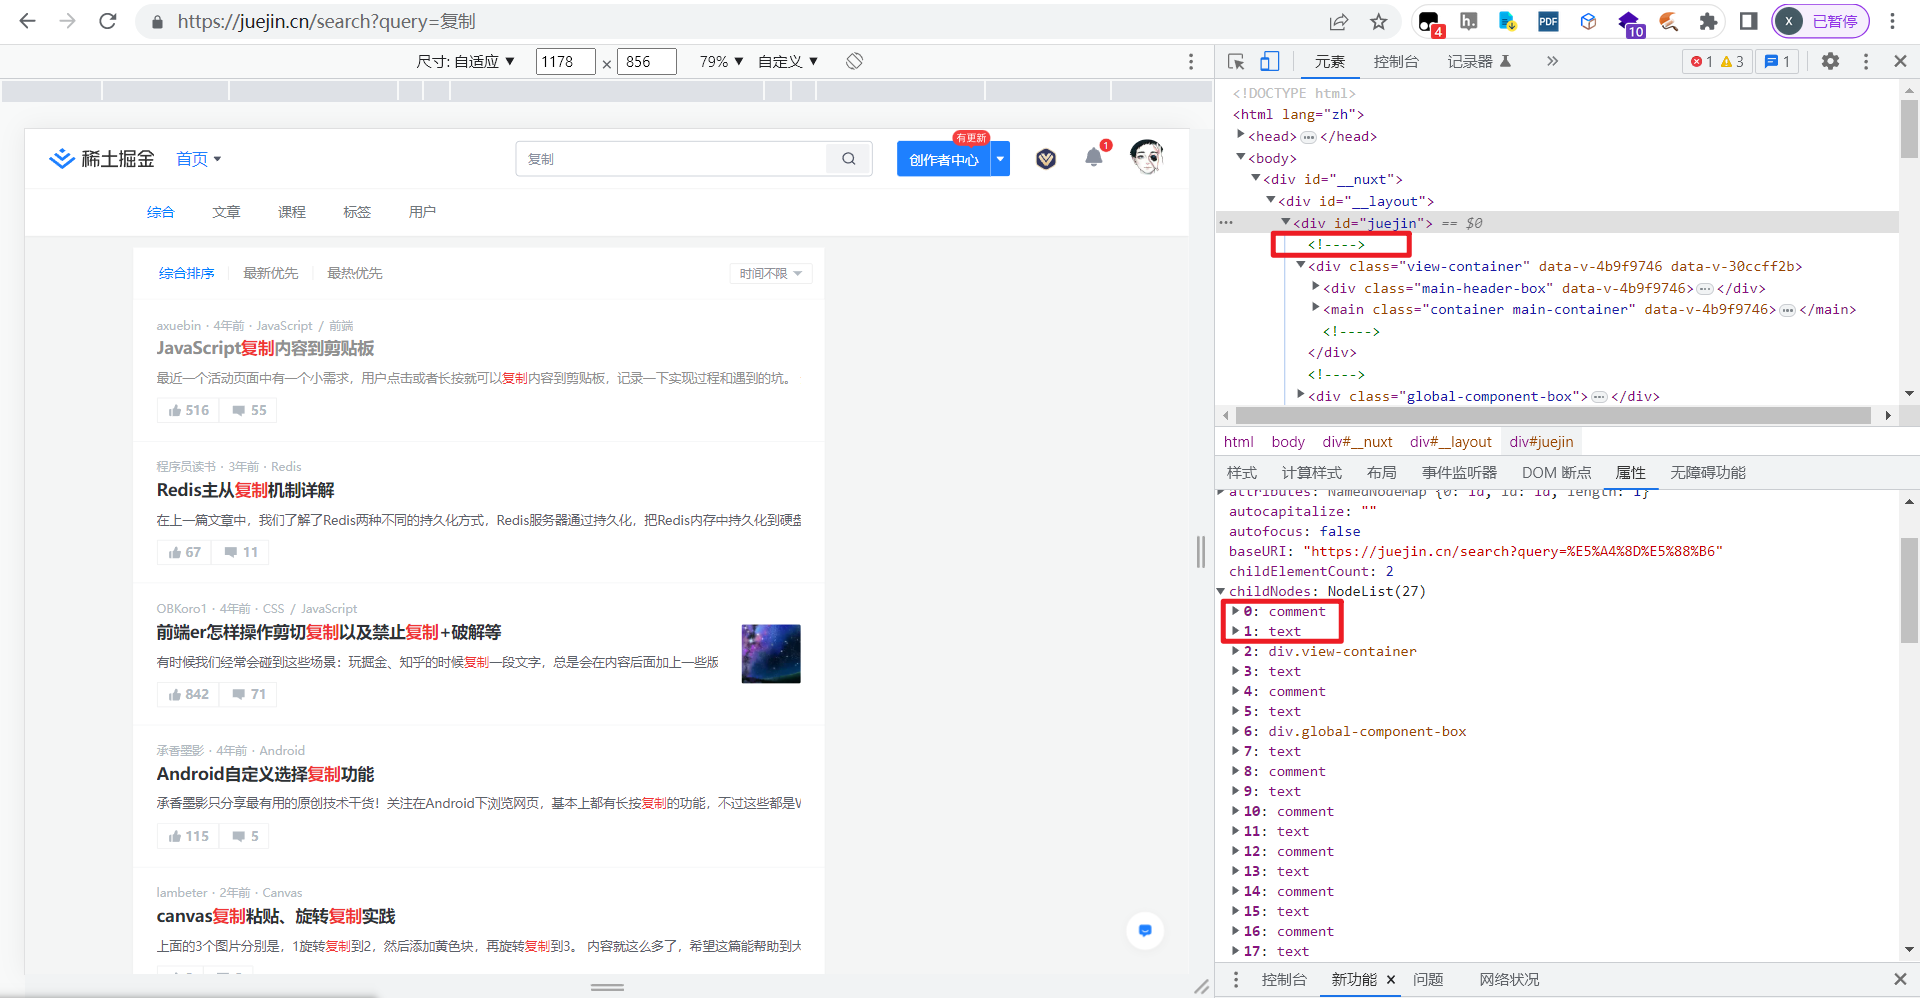Image resolution: width=1920 pixels, height=998 pixels.
Task: Click like count 516 on first article
Action: click(x=189, y=410)
